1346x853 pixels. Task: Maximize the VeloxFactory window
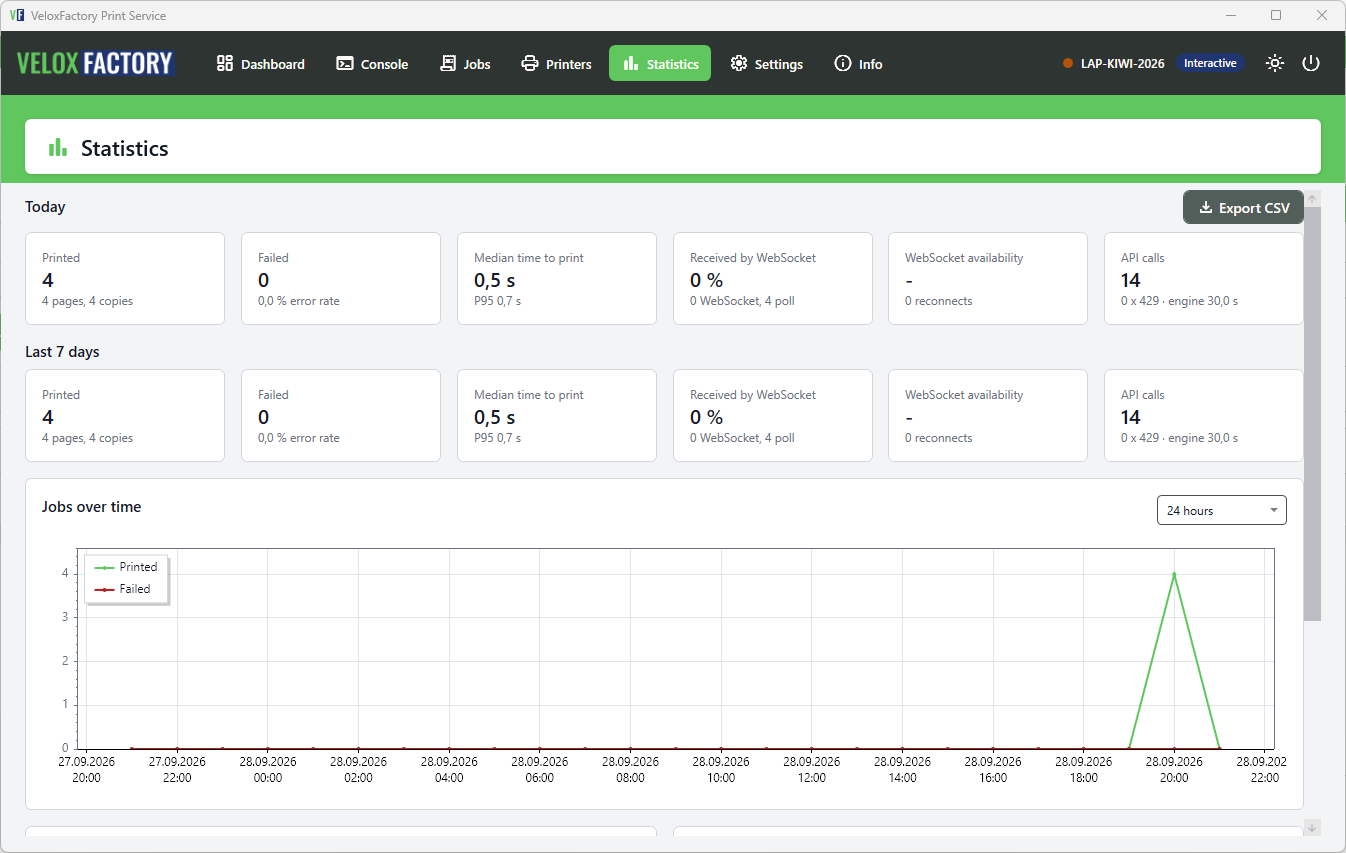click(x=1276, y=15)
